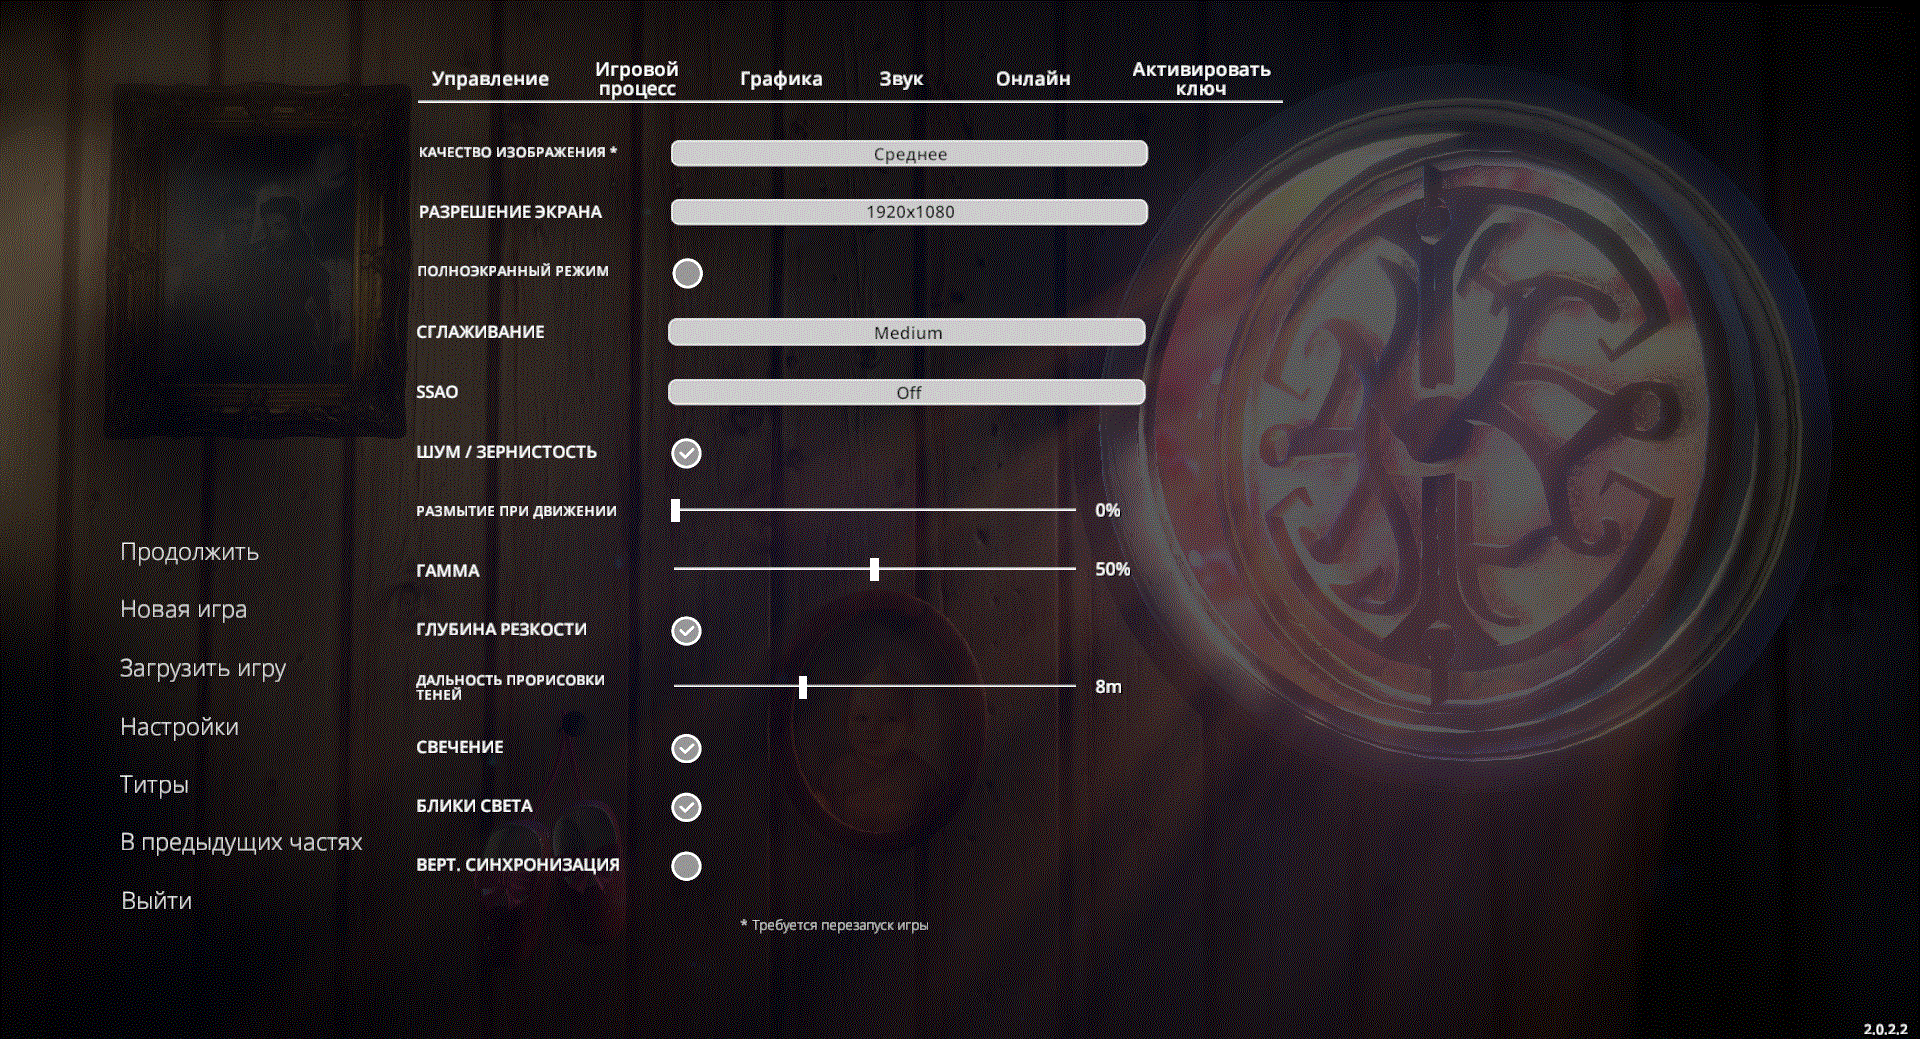1920x1039 pixels.
Task: Change the SSAO Off setting
Action: (x=907, y=393)
